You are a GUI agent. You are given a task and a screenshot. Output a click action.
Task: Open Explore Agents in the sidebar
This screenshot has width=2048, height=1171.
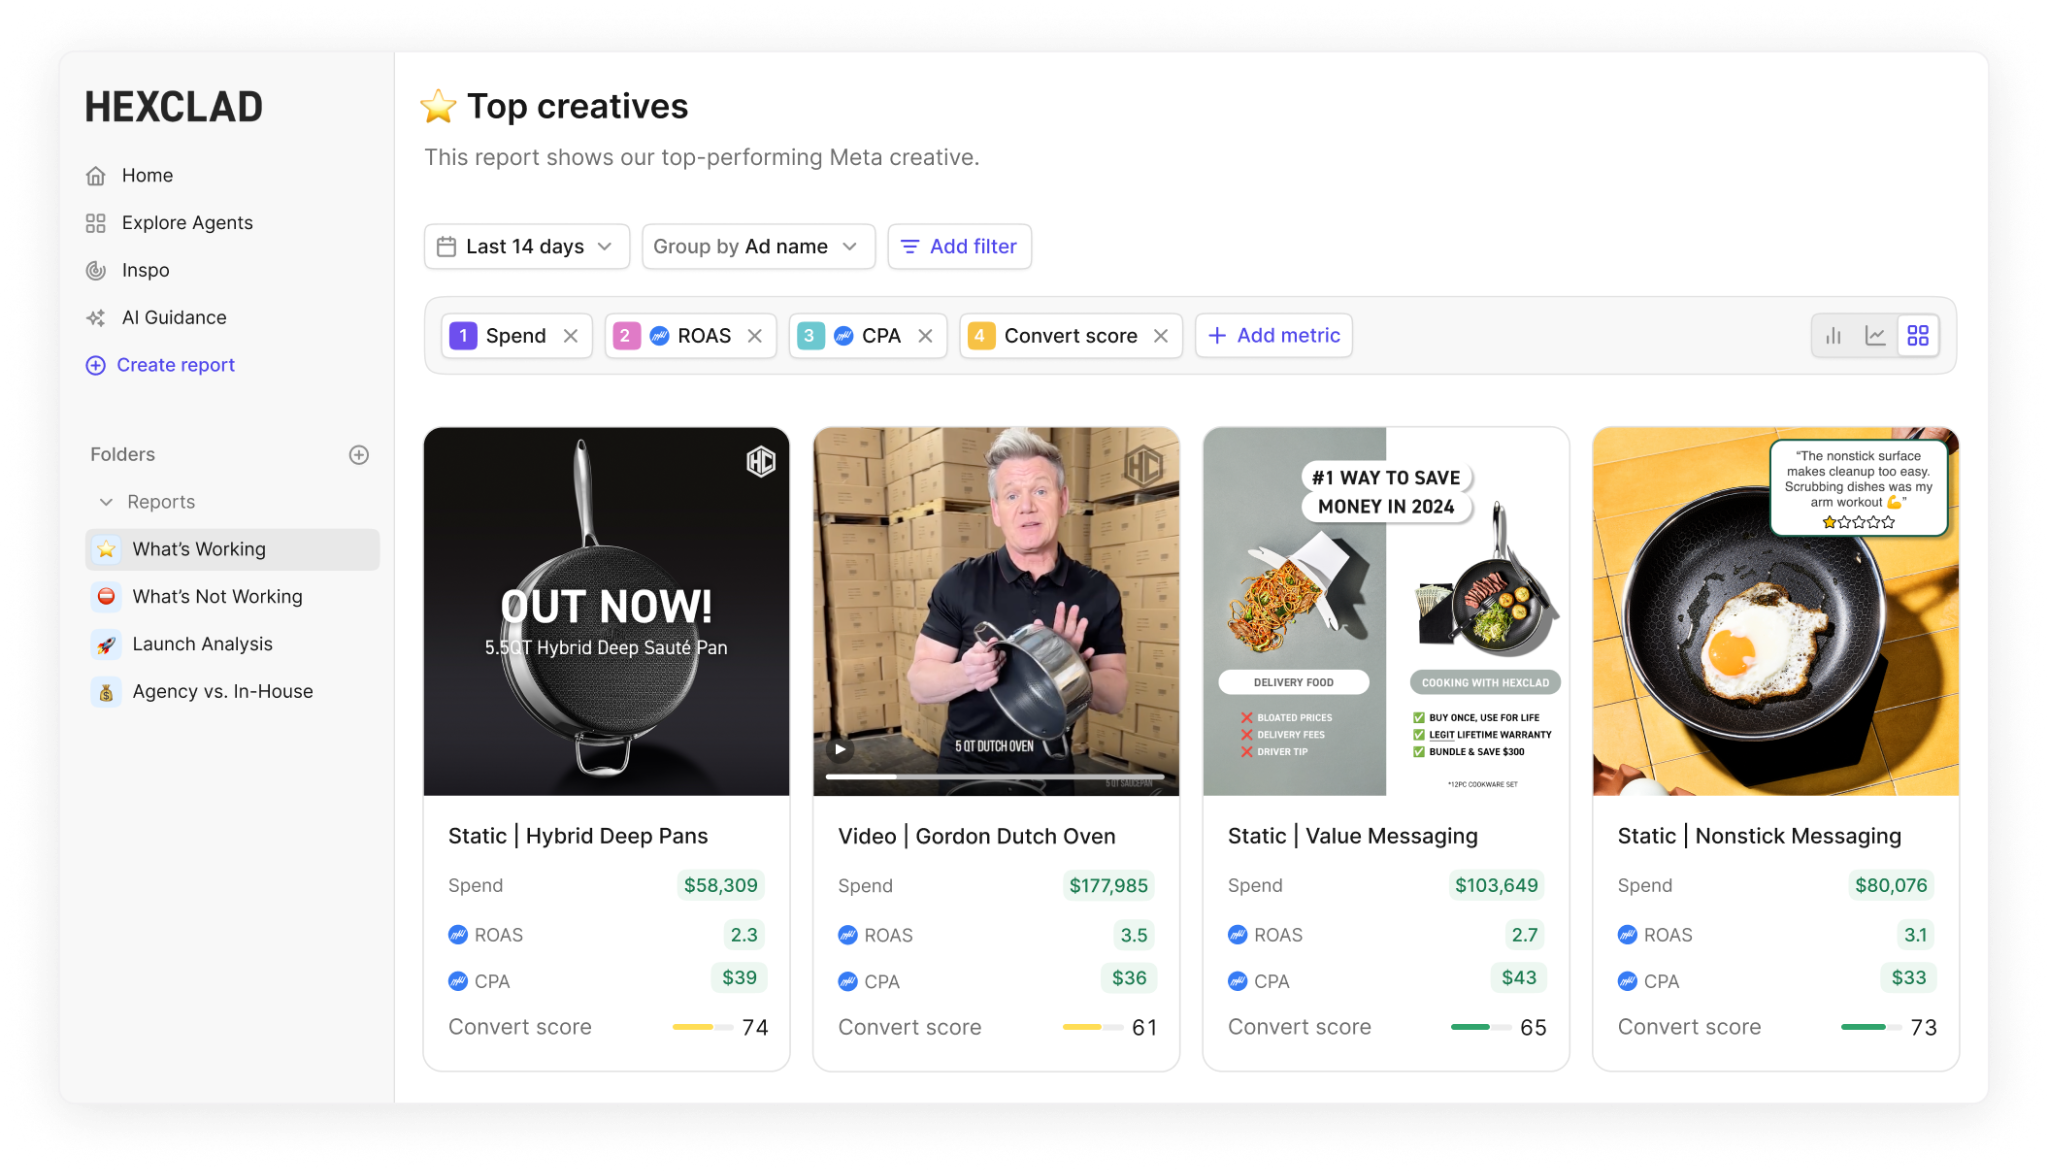(x=186, y=223)
